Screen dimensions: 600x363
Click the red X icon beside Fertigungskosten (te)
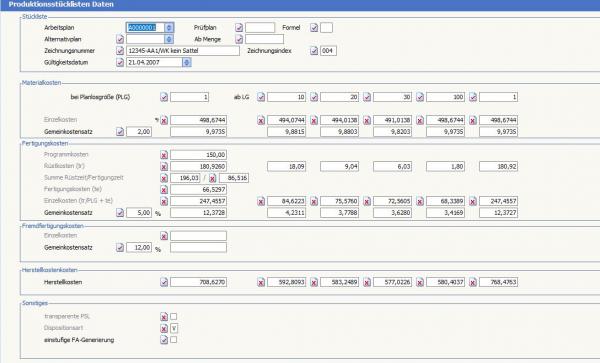[164, 190]
